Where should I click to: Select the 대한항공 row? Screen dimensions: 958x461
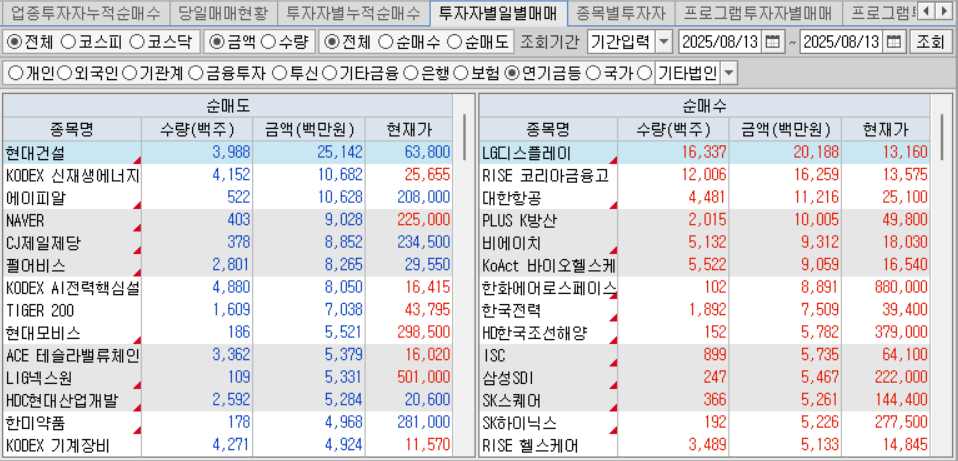(x=704, y=198)
